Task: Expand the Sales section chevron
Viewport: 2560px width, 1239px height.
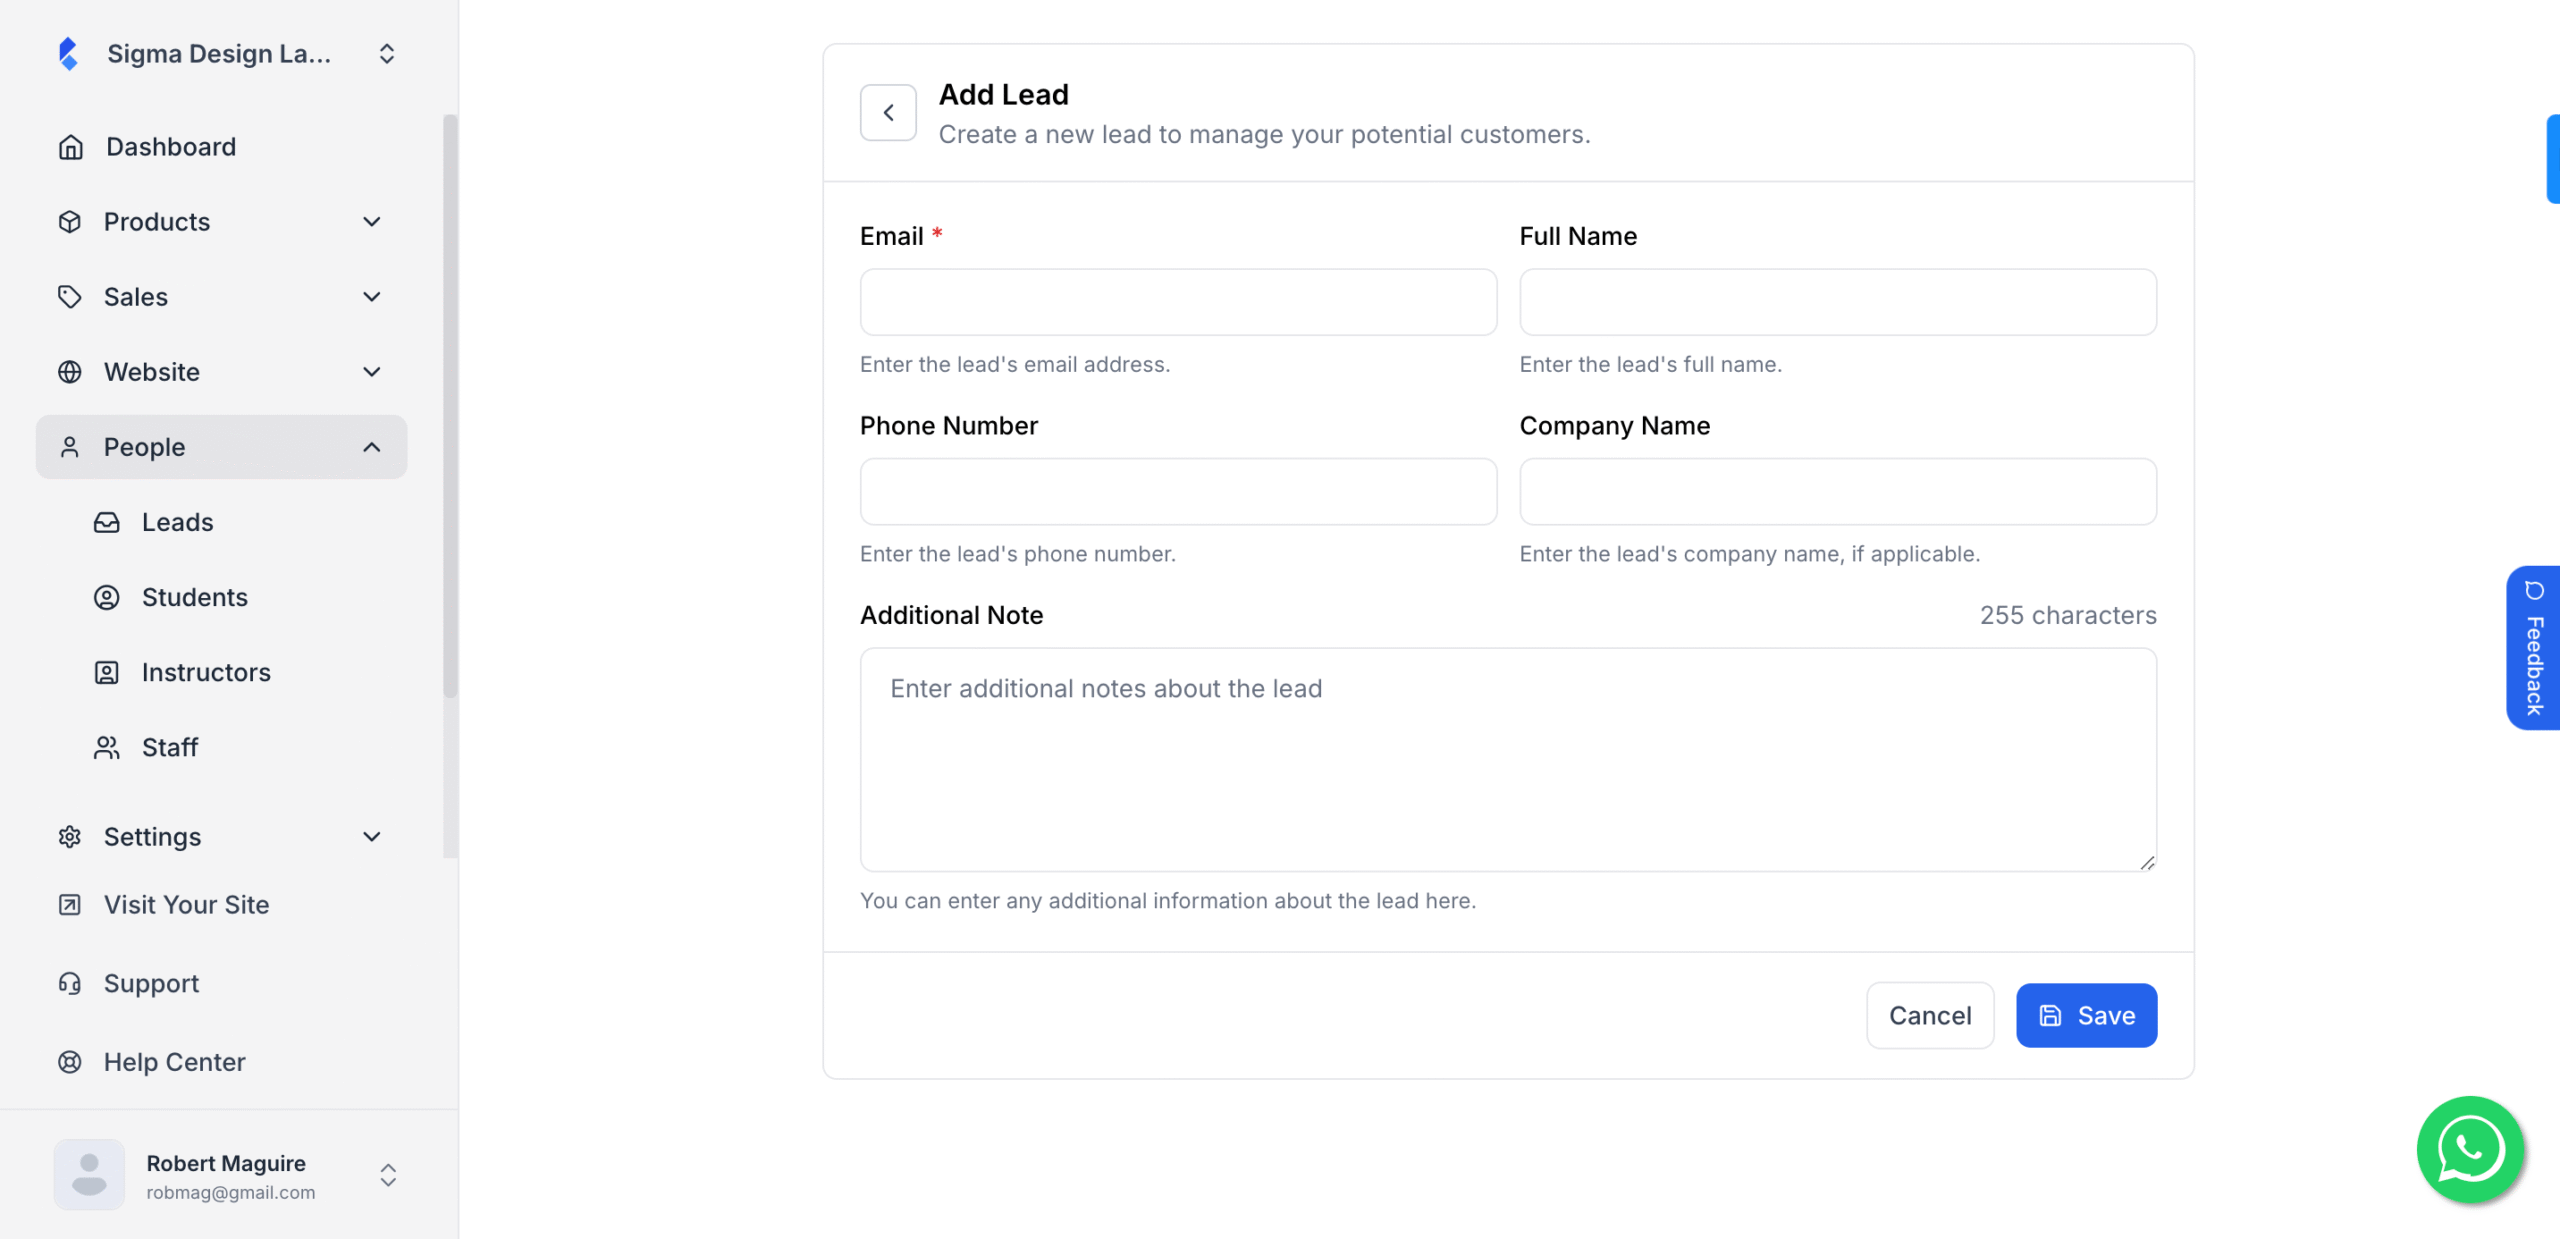Action: click(x=372, y=297)
